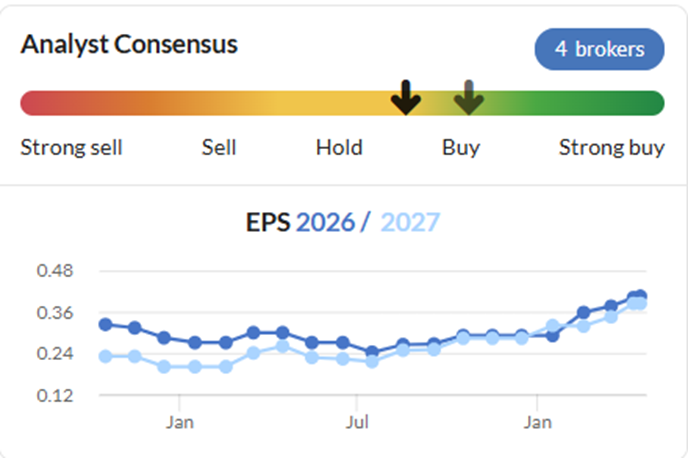Image resolution: width=688 pixels, height=458 pixels.
Task: Click the black consensus arrow marker
Action: pyautogui.click(x=406, y=97)
